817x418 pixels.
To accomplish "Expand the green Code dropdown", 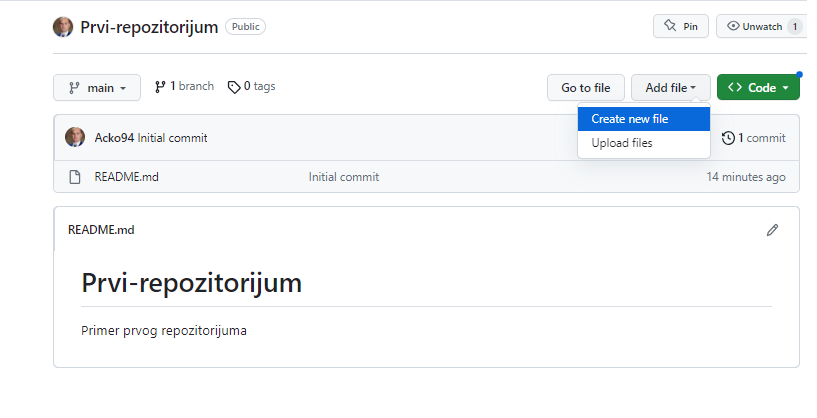I will point(758,88).
